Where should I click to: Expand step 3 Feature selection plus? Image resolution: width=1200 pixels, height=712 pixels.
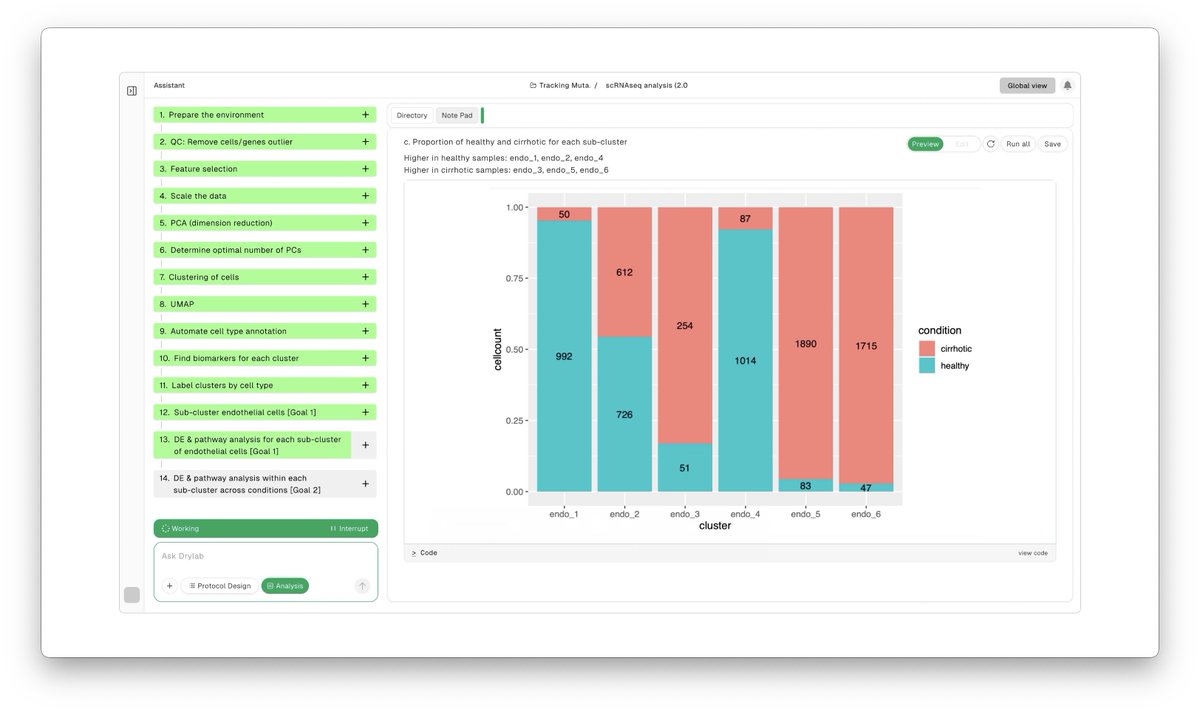point(365,169)
